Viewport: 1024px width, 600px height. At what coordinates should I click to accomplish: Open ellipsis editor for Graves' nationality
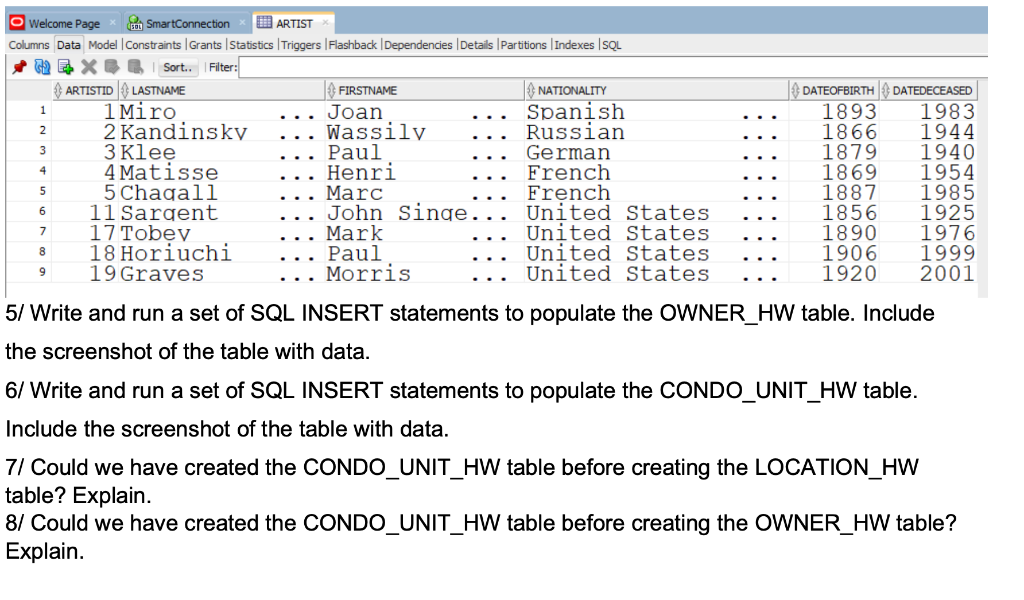tap(760, 279)
